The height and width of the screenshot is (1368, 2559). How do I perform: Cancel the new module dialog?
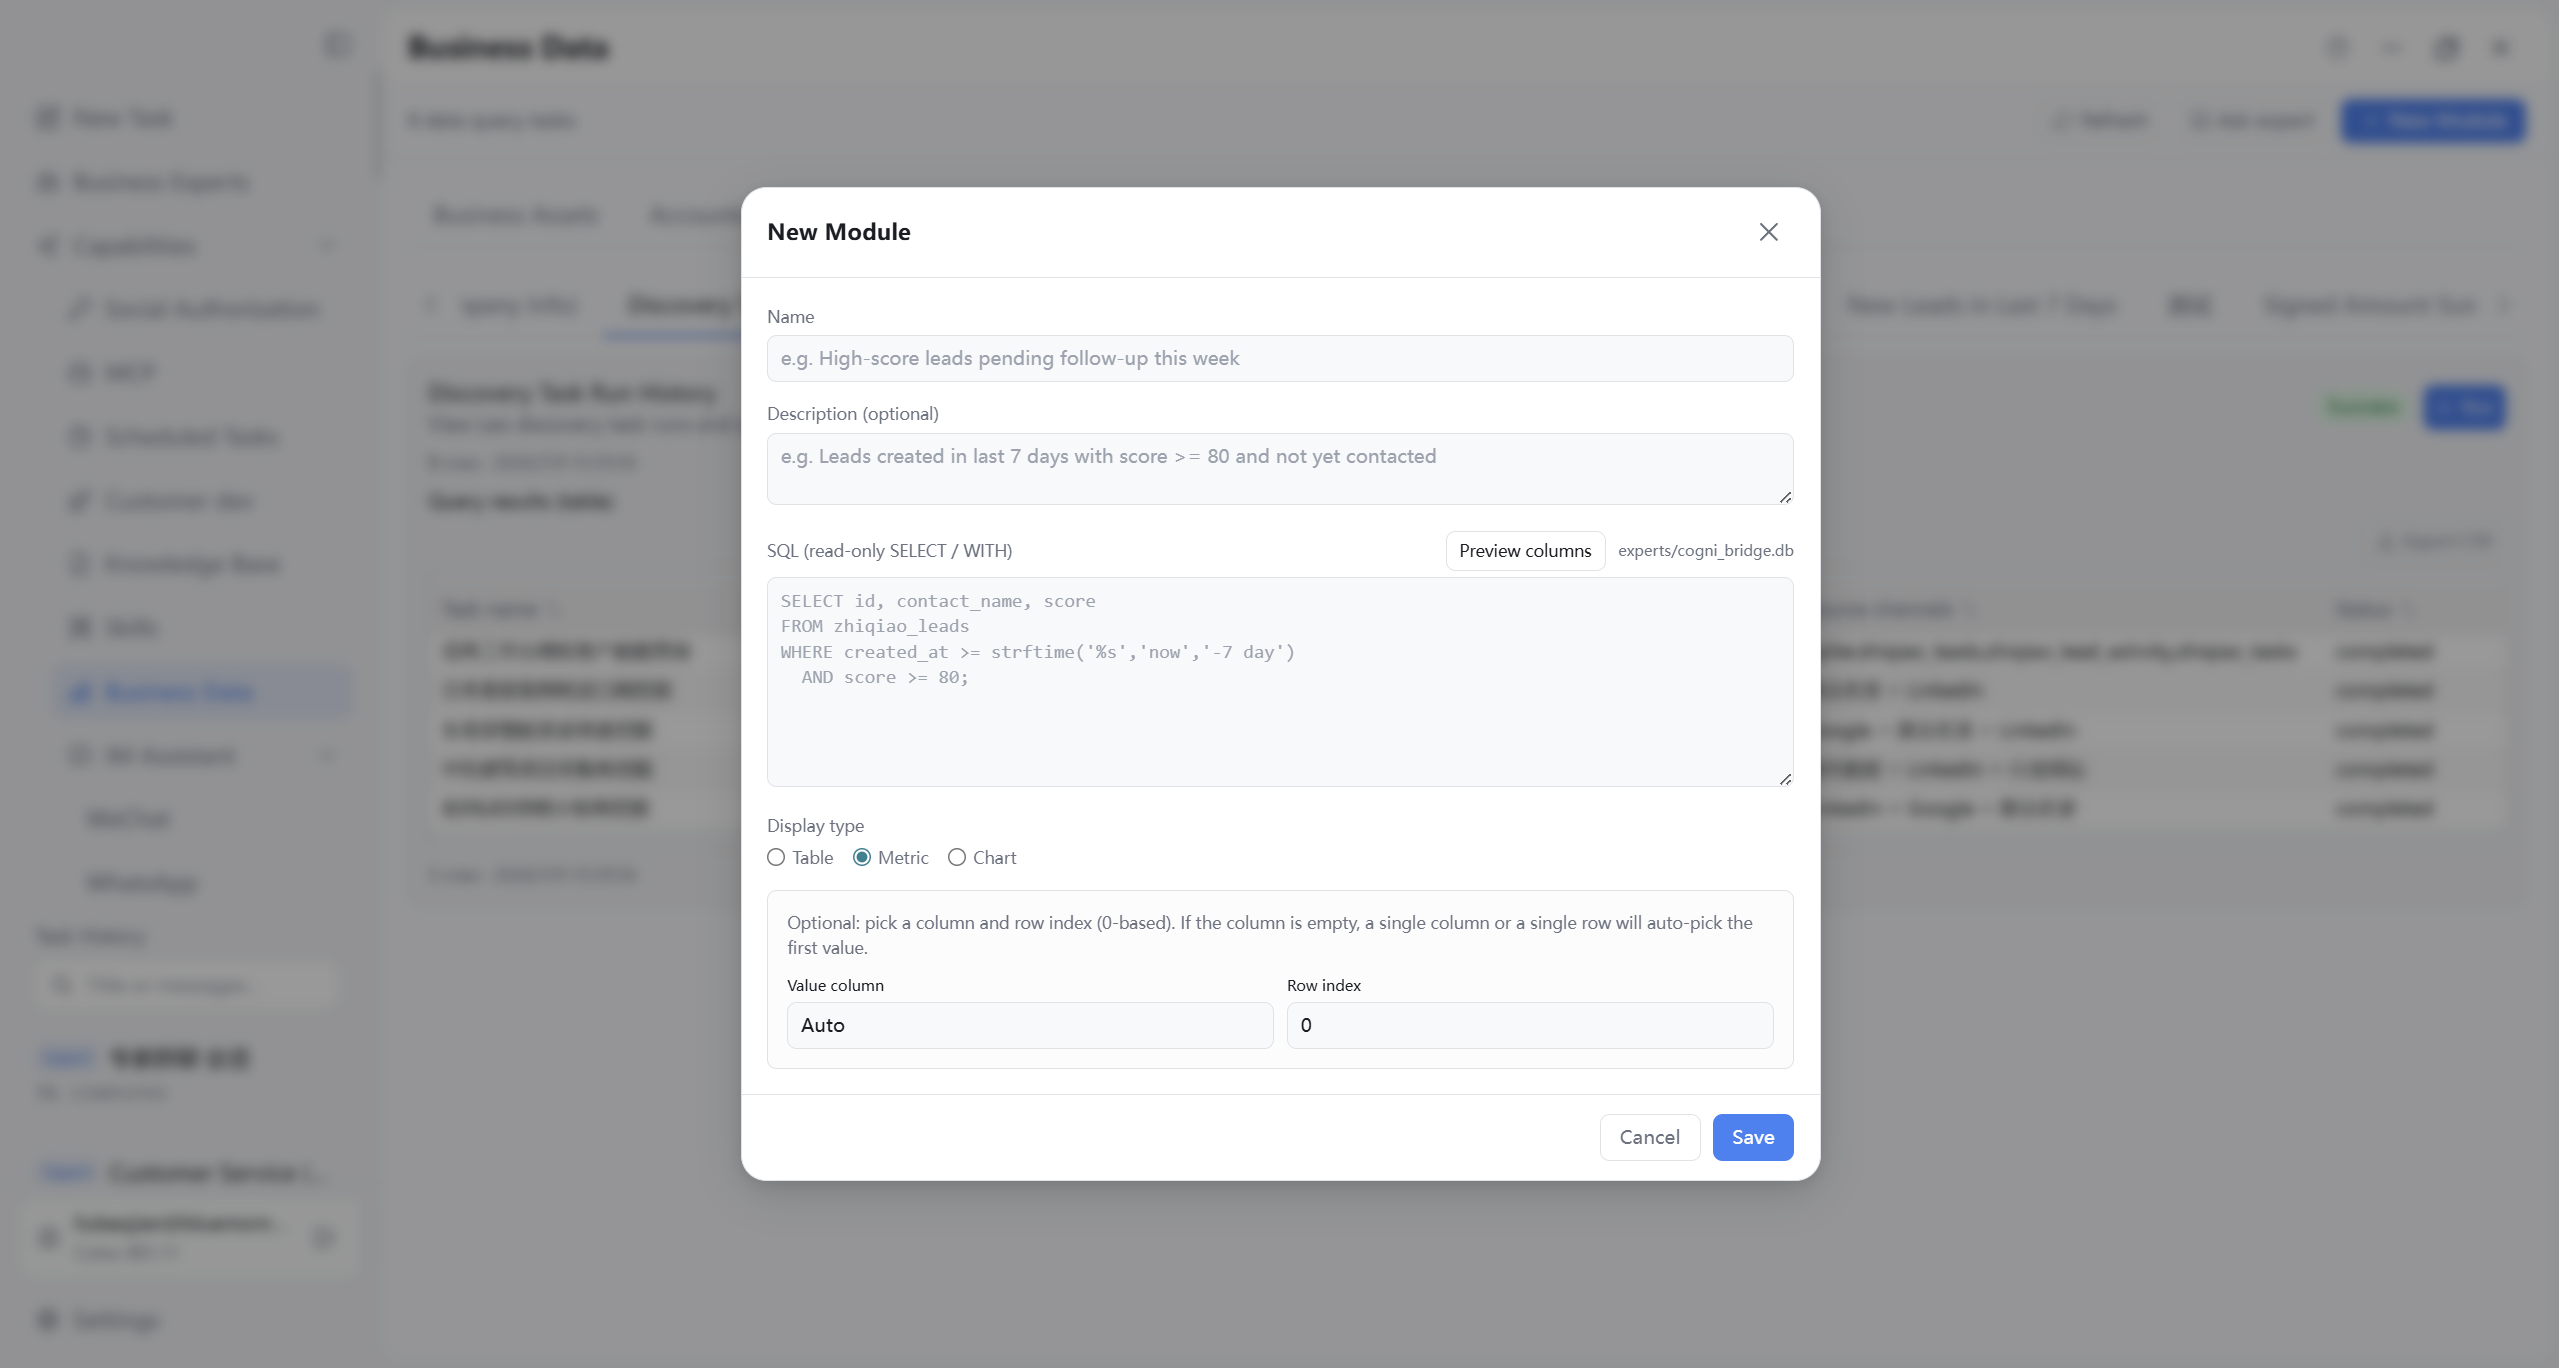pyautogui.click(x=1649, y=1137)
